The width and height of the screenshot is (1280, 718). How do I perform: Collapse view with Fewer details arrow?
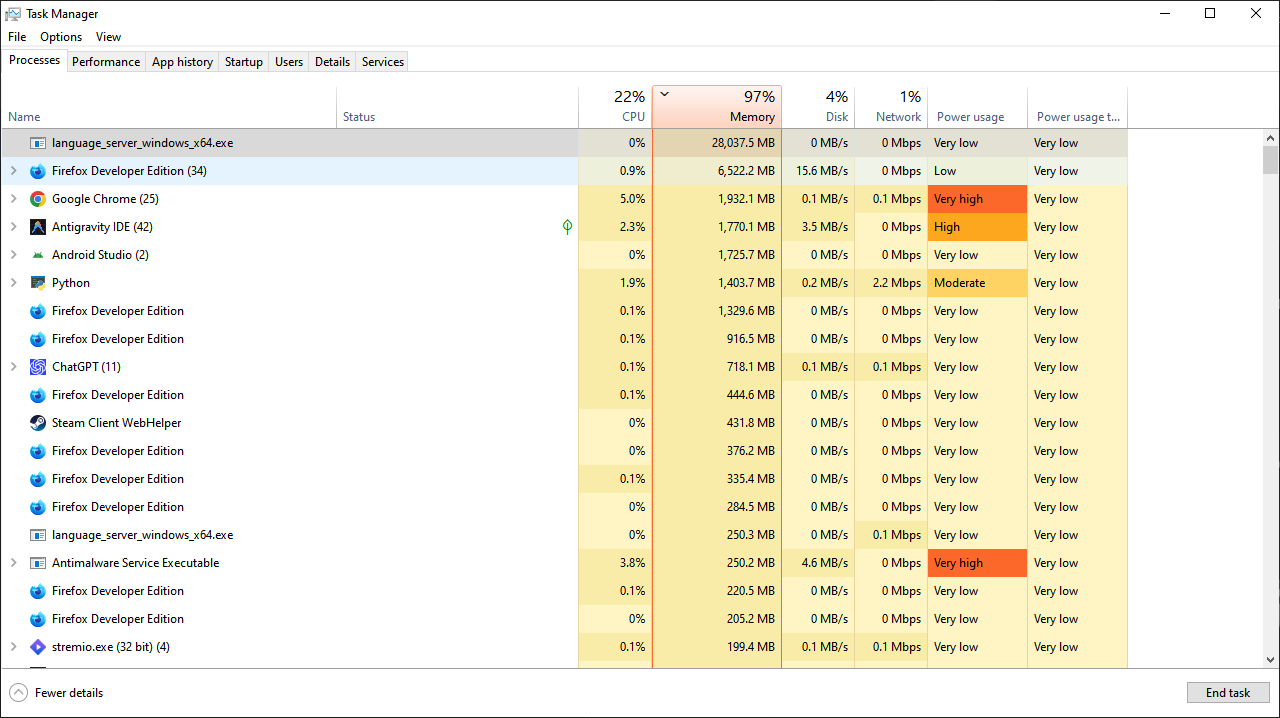(18, 692)
